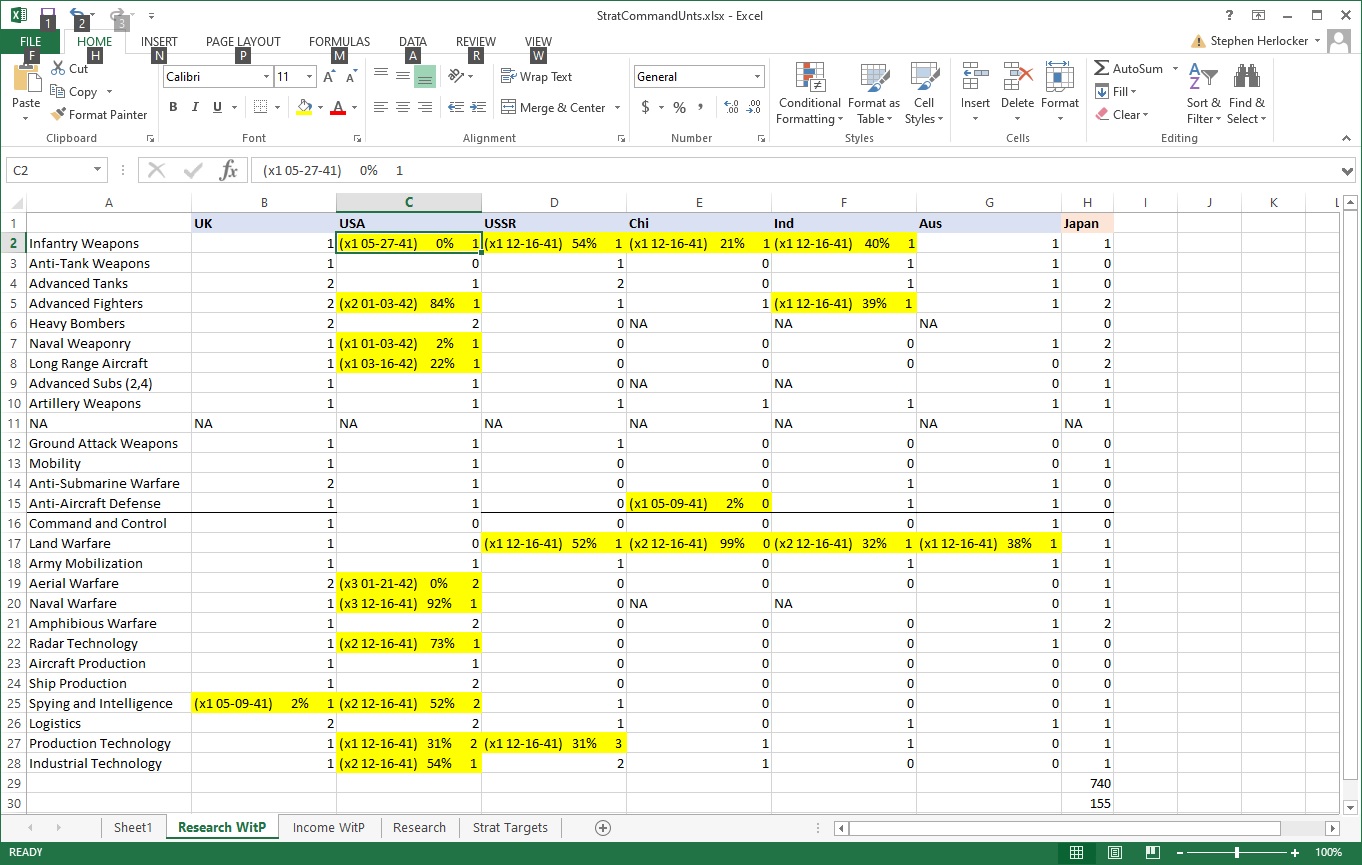Toggle middle vertical alignment
This screenshot has height=865, width=1362.
click(x=402, y=77)
